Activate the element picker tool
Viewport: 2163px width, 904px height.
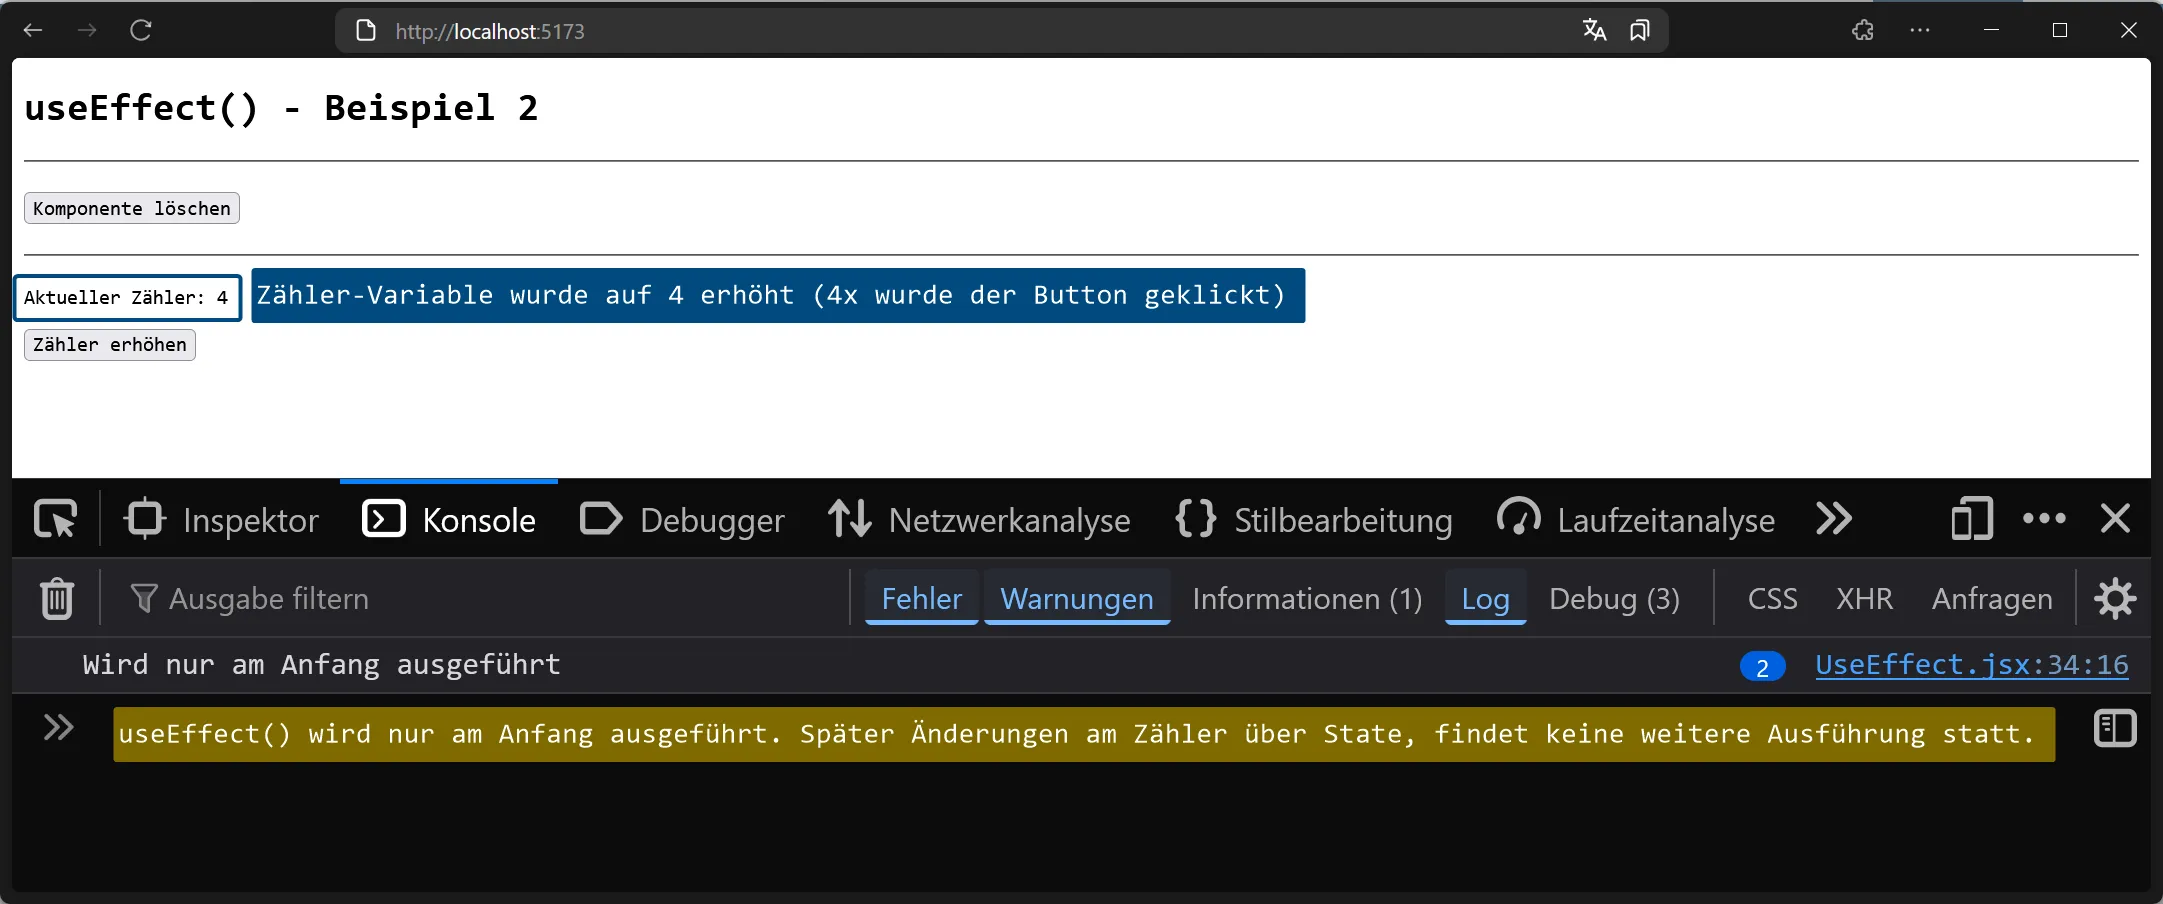pyautogui.click(x=55, y=519)
